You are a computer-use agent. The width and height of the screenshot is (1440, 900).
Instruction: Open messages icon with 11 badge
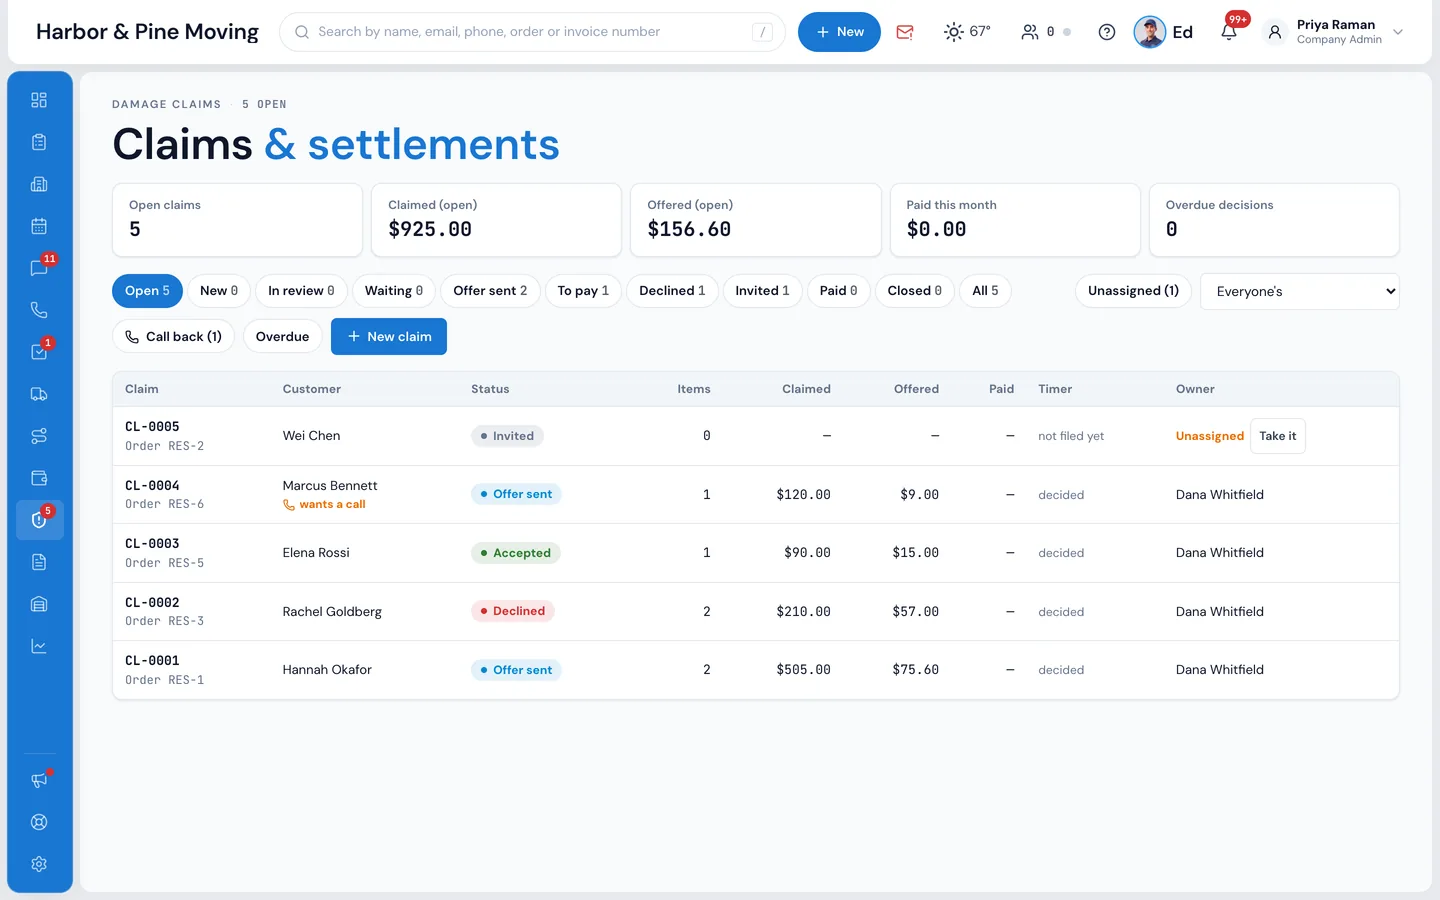coord(39,268)
